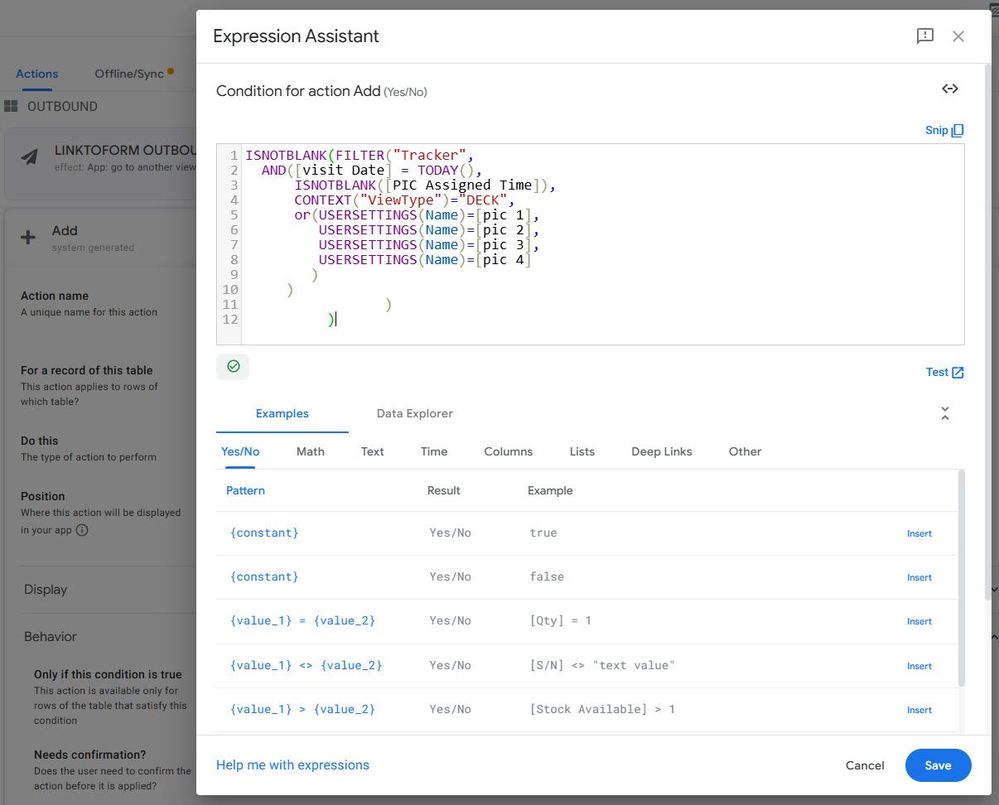
Task: Click the green expression valid checkmark
Action: (233, 366)
